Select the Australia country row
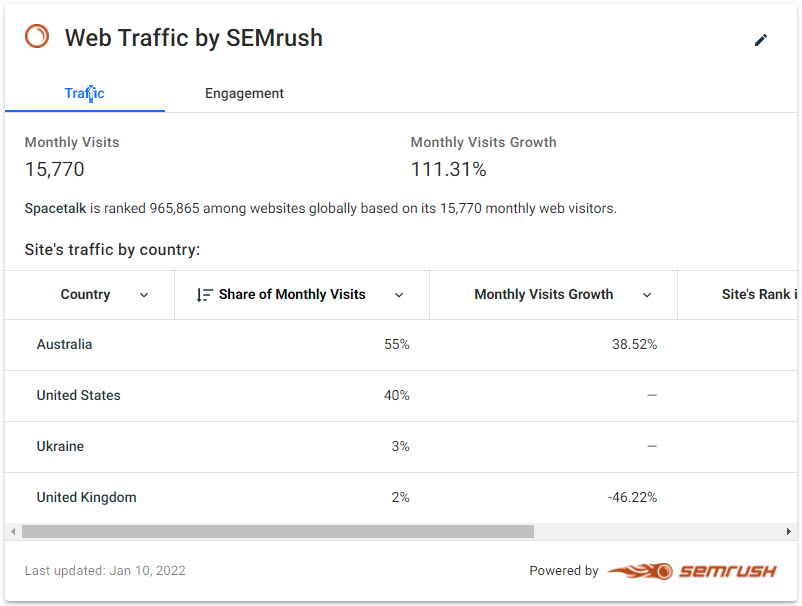 [64, 345]
